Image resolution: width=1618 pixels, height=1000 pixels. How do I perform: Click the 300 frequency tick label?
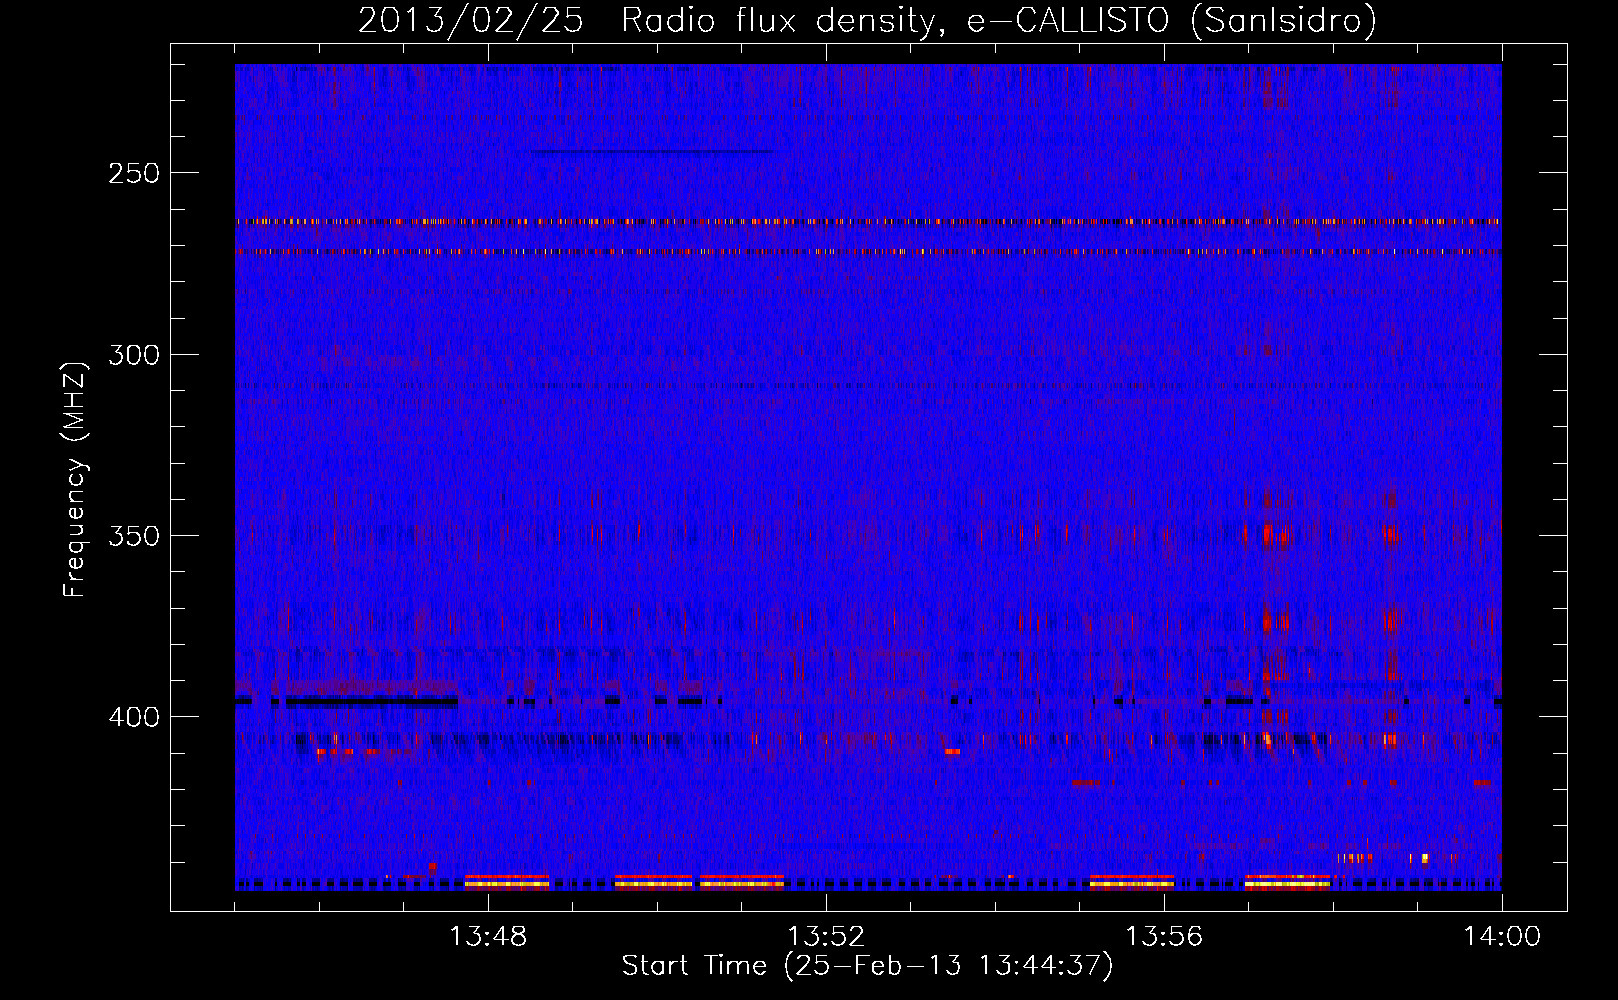click(134, 355)
